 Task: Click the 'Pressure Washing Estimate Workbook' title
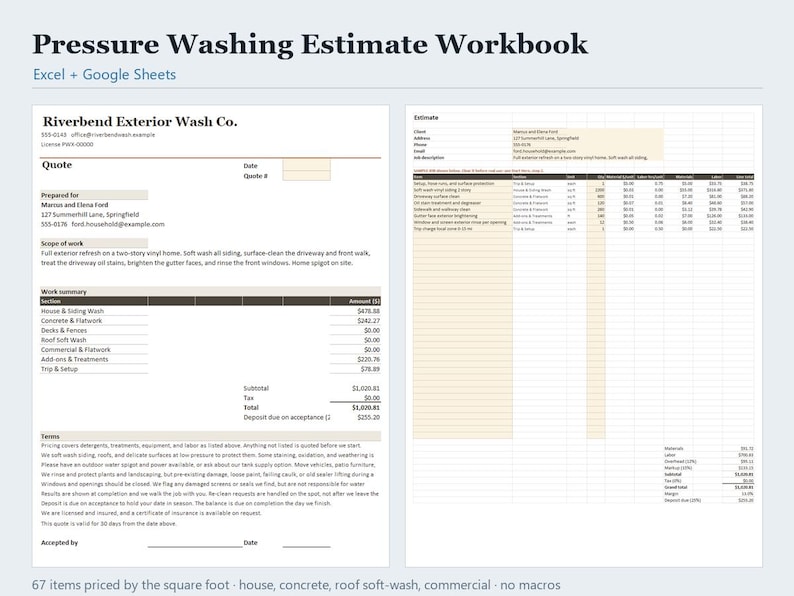[310, 45]
